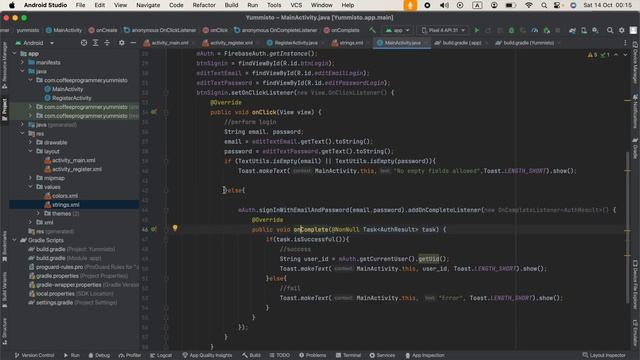
Task: Open App Inspection tool window
Action: pyautogui.click(x=424, y=356)
